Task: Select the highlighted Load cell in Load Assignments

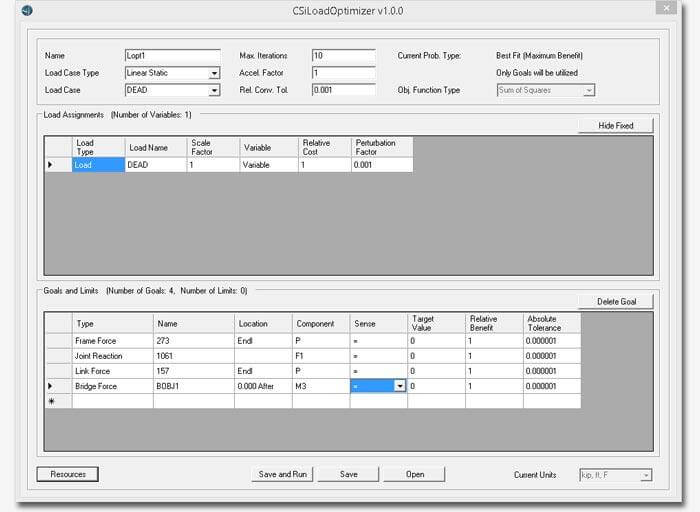Action: point(98,165)
